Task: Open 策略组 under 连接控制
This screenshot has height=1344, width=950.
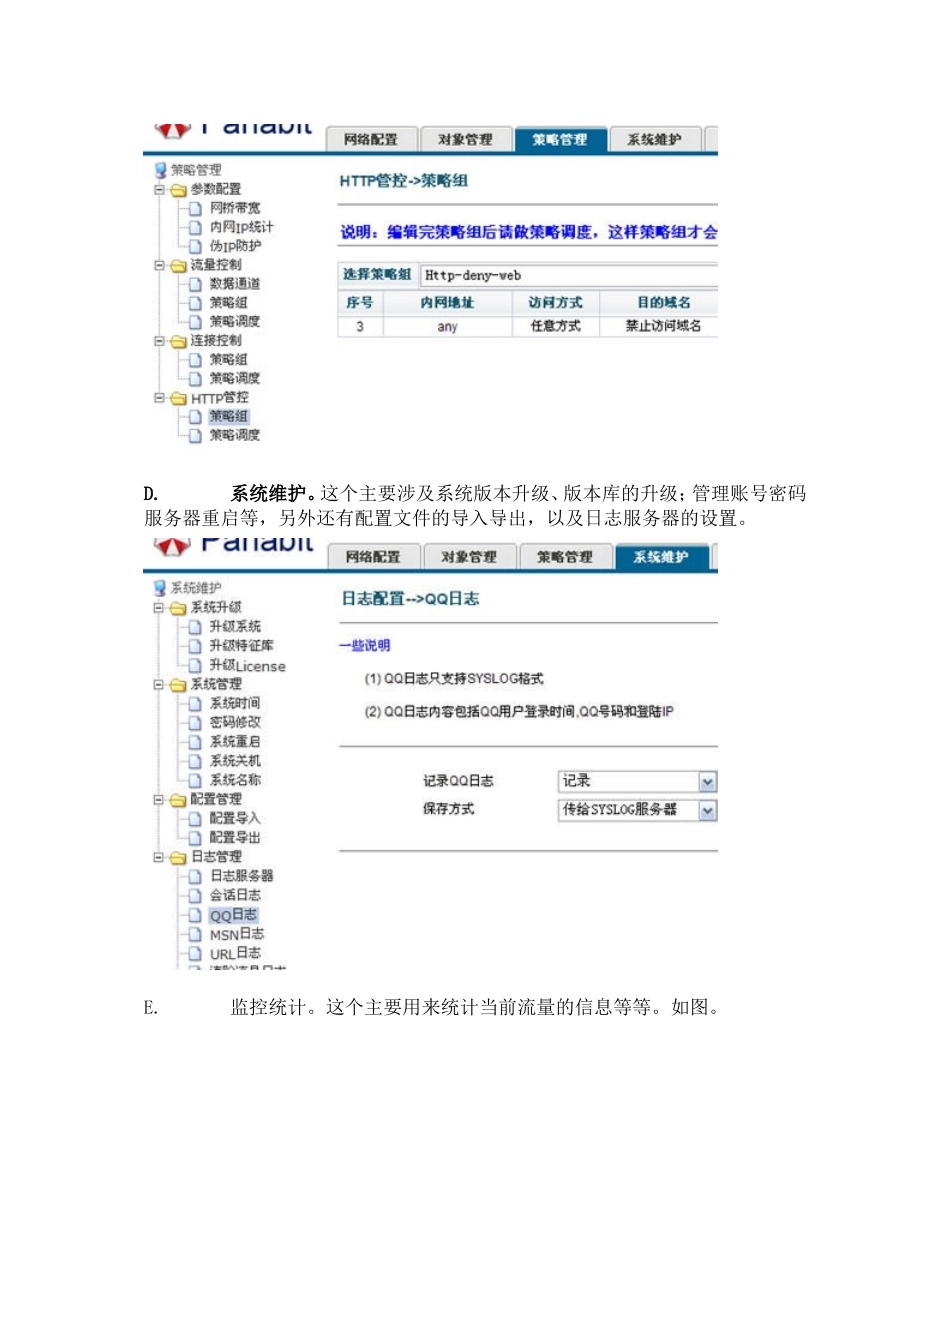Action: (228, 360)
